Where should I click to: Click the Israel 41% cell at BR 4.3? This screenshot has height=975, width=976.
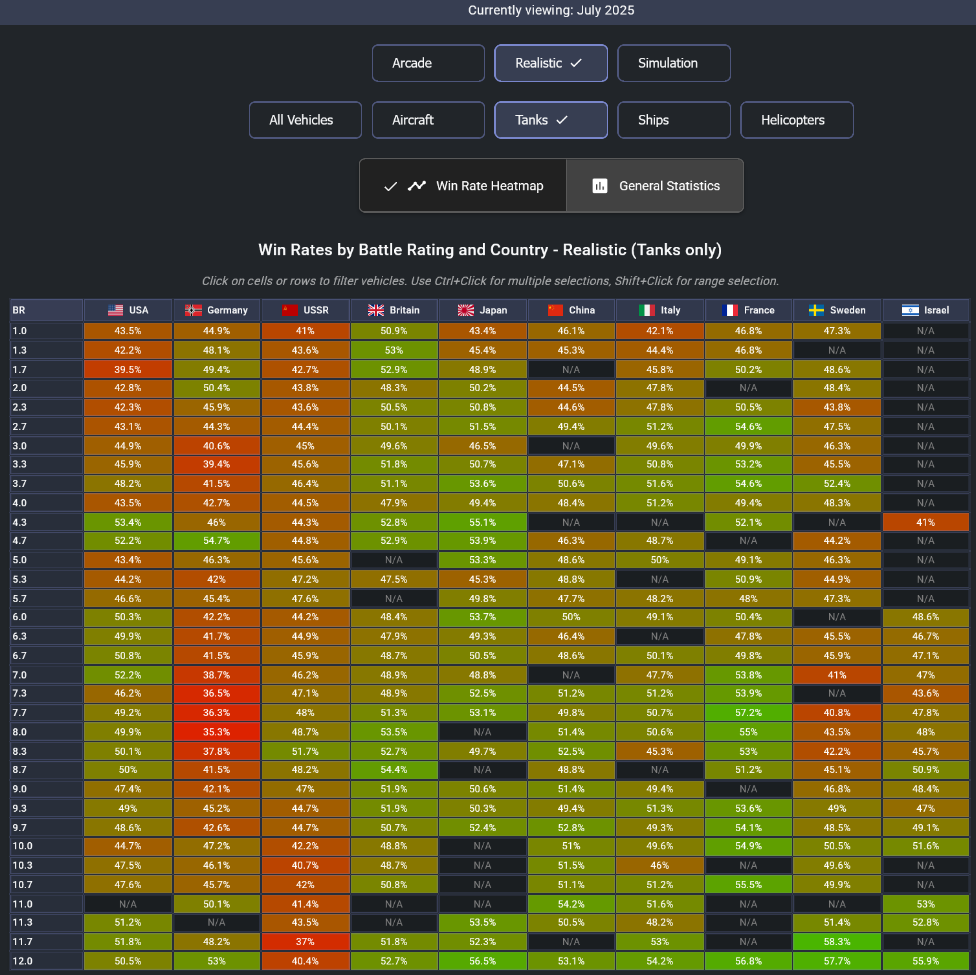926,522
